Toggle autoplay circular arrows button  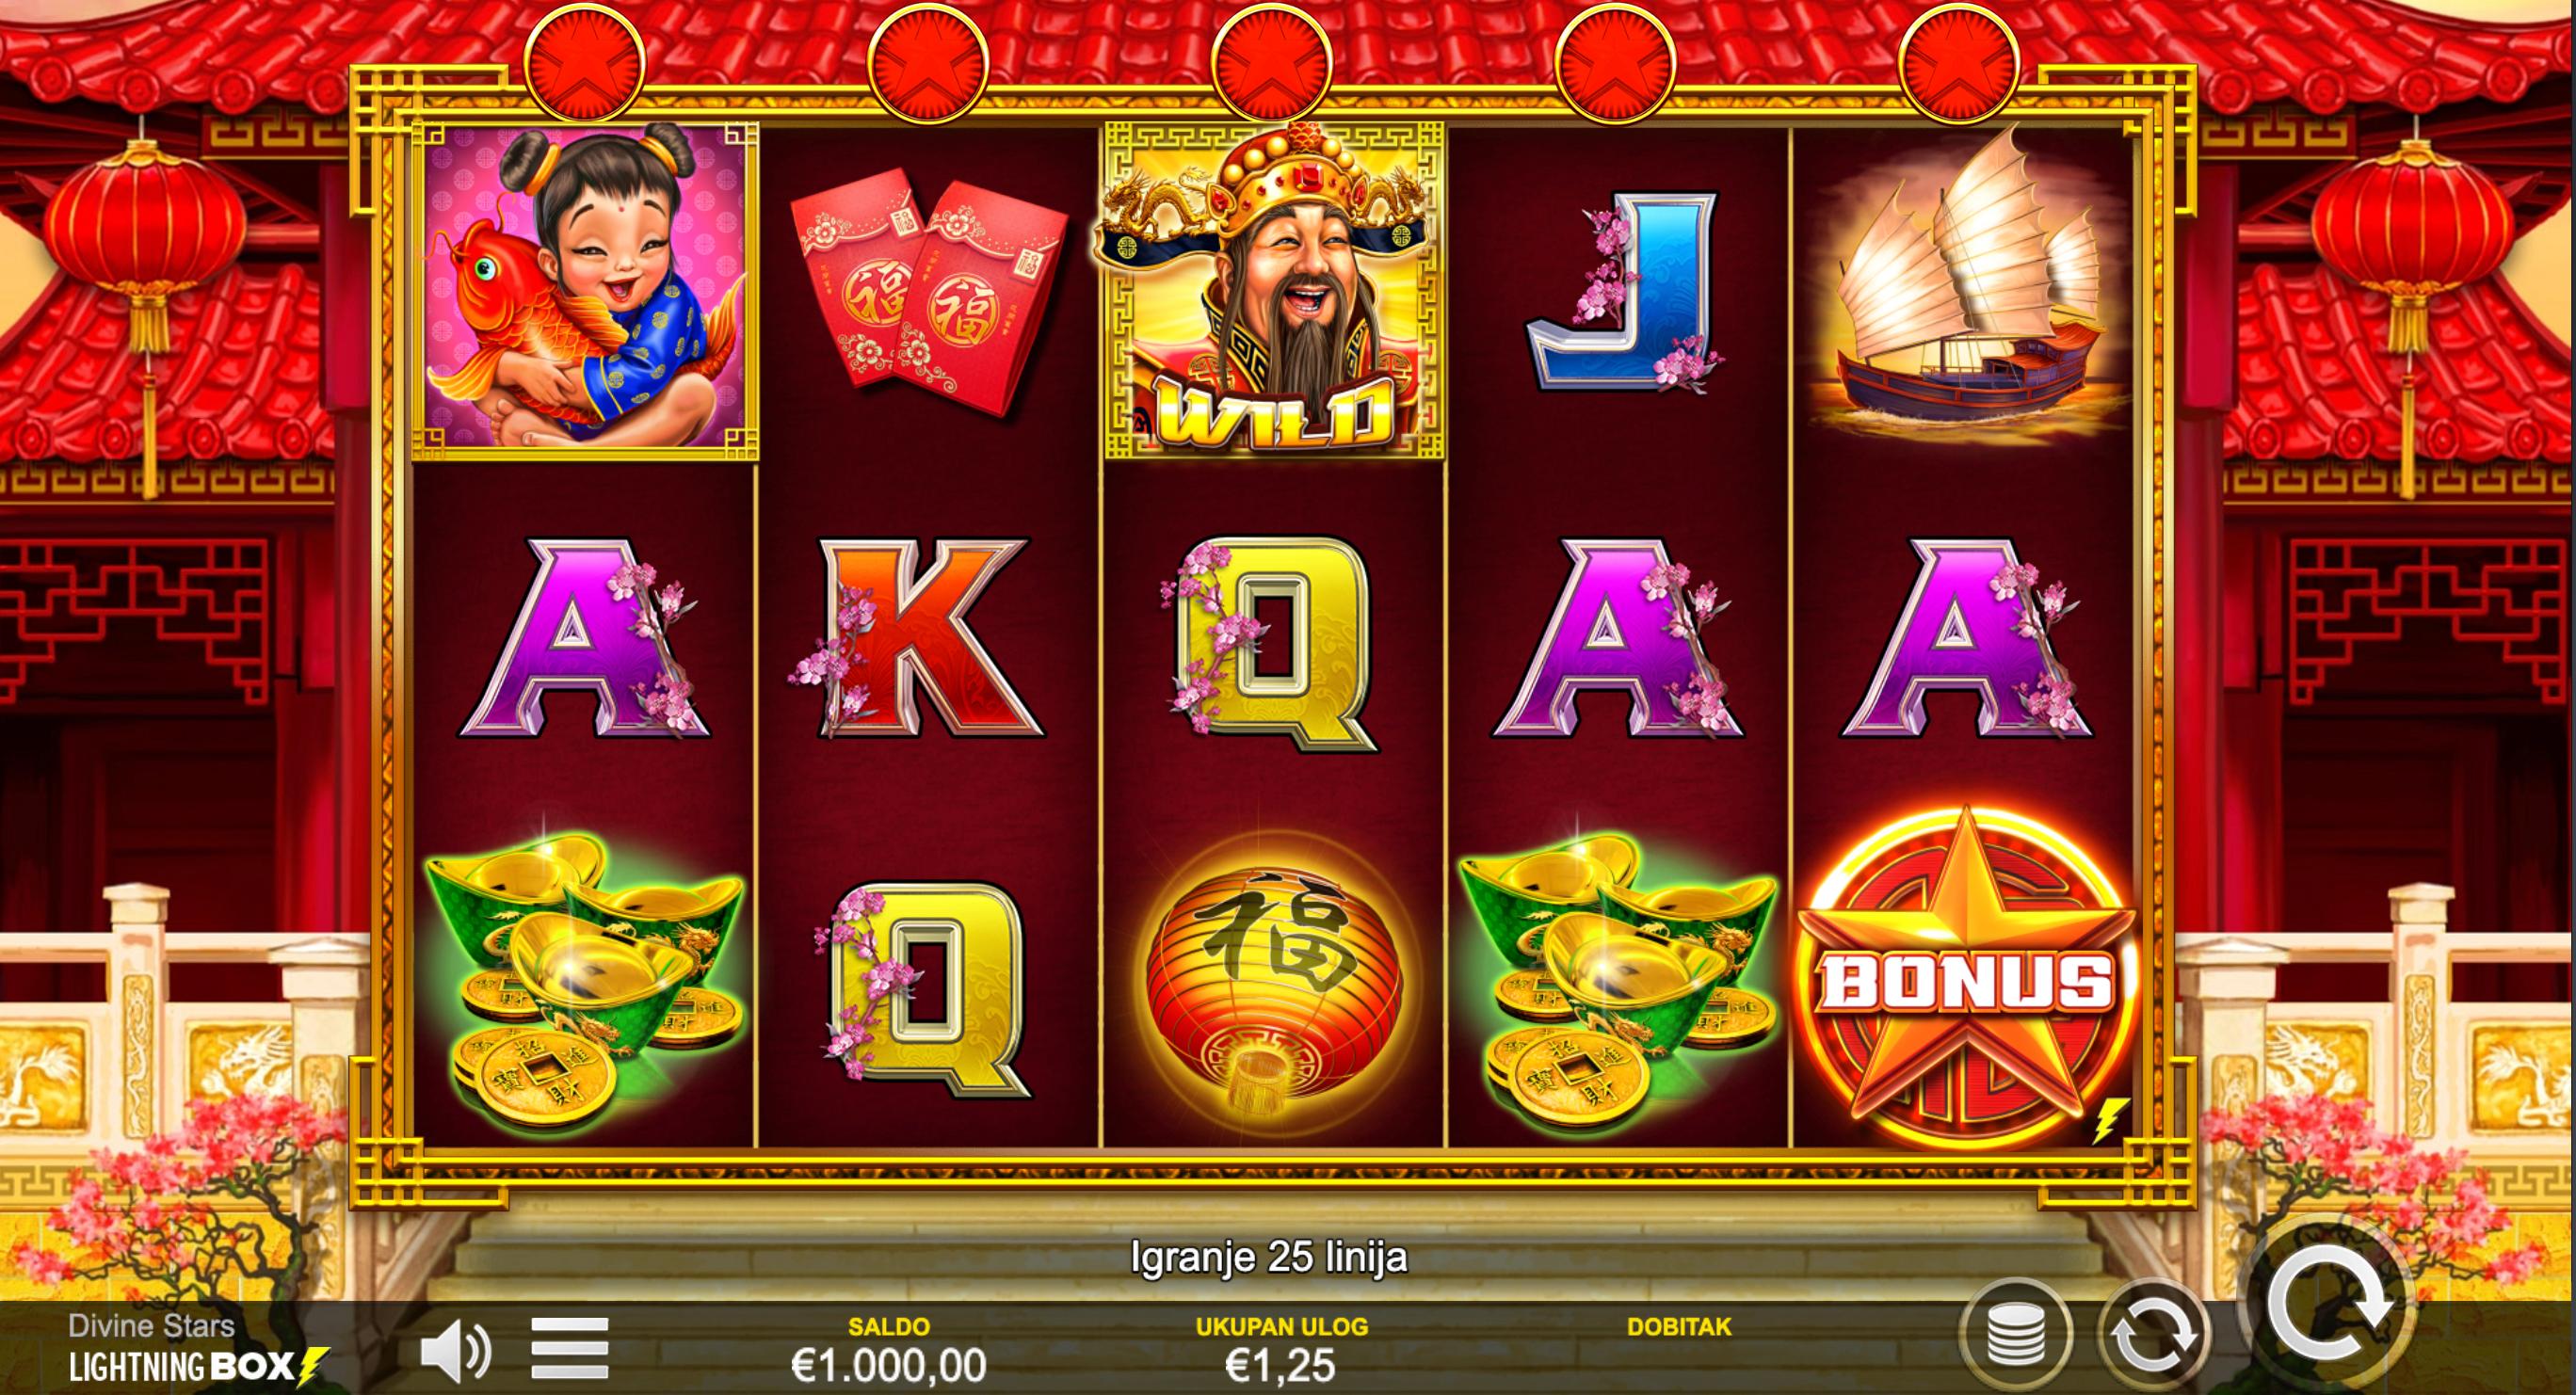2153,1335
